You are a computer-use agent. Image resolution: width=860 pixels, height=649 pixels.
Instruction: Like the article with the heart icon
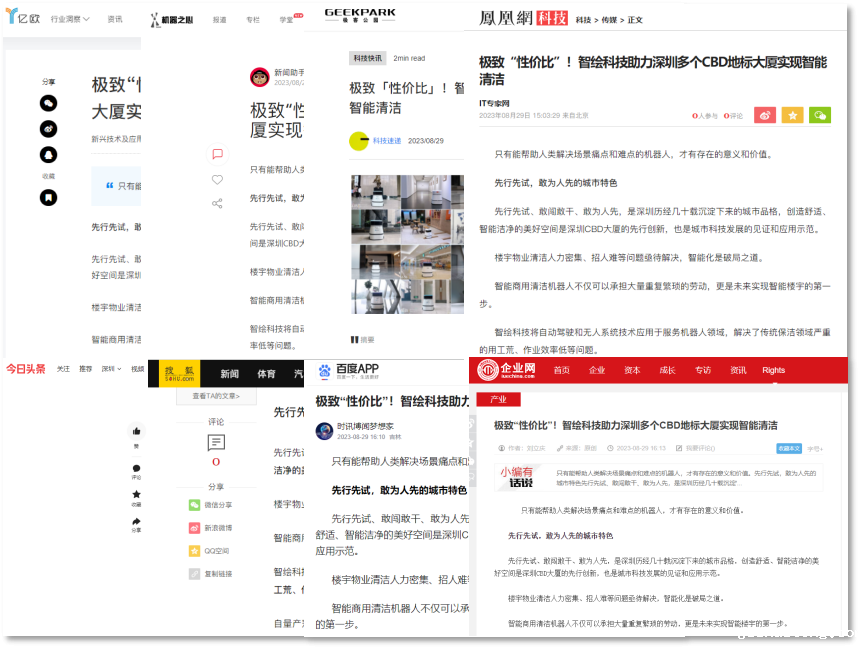tap(217, 179)
